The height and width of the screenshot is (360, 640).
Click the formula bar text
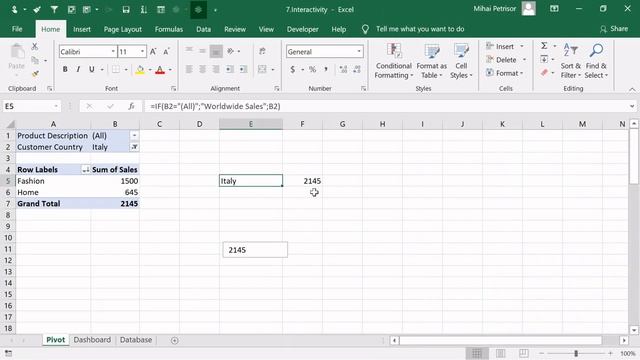(215, 107)
